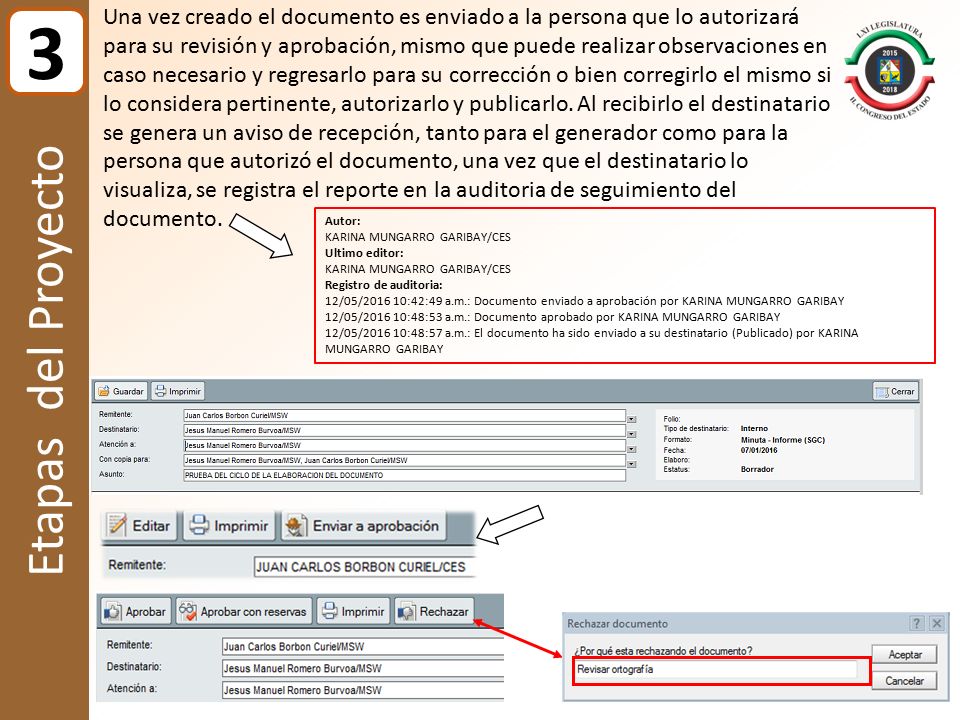Click the Aprobar con reservas button
Viewport: 960px width, 720px height.
click(x=244, y=612)
